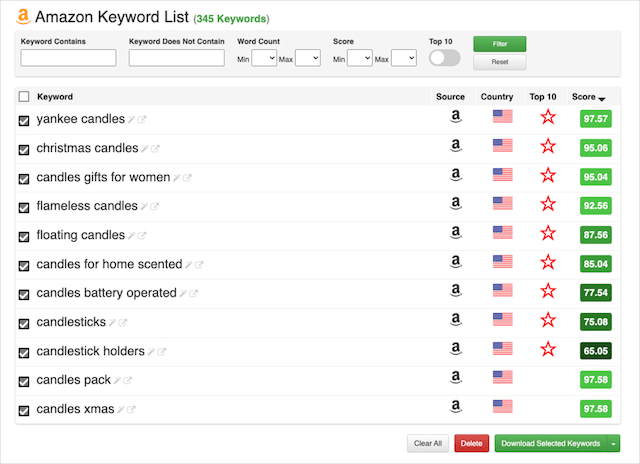Open the Score Max dropdown
The image size is (640, 464).
coord(403,59)
